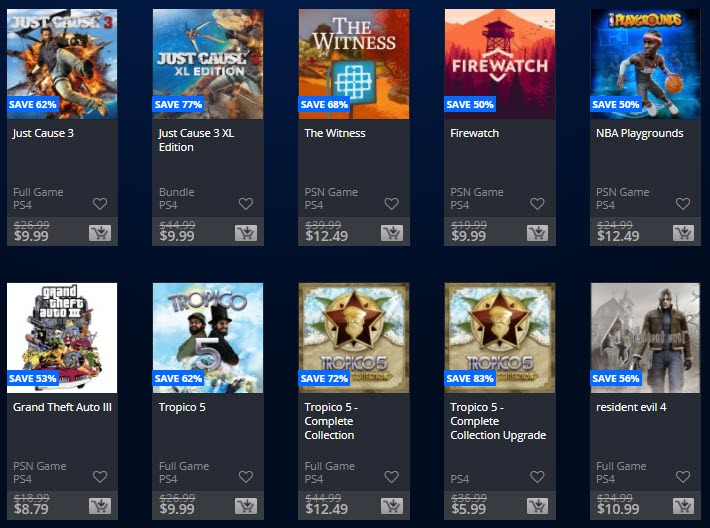
Task: Toggle wishlist heart for resident evil 4
Action: tap(683, 476)
